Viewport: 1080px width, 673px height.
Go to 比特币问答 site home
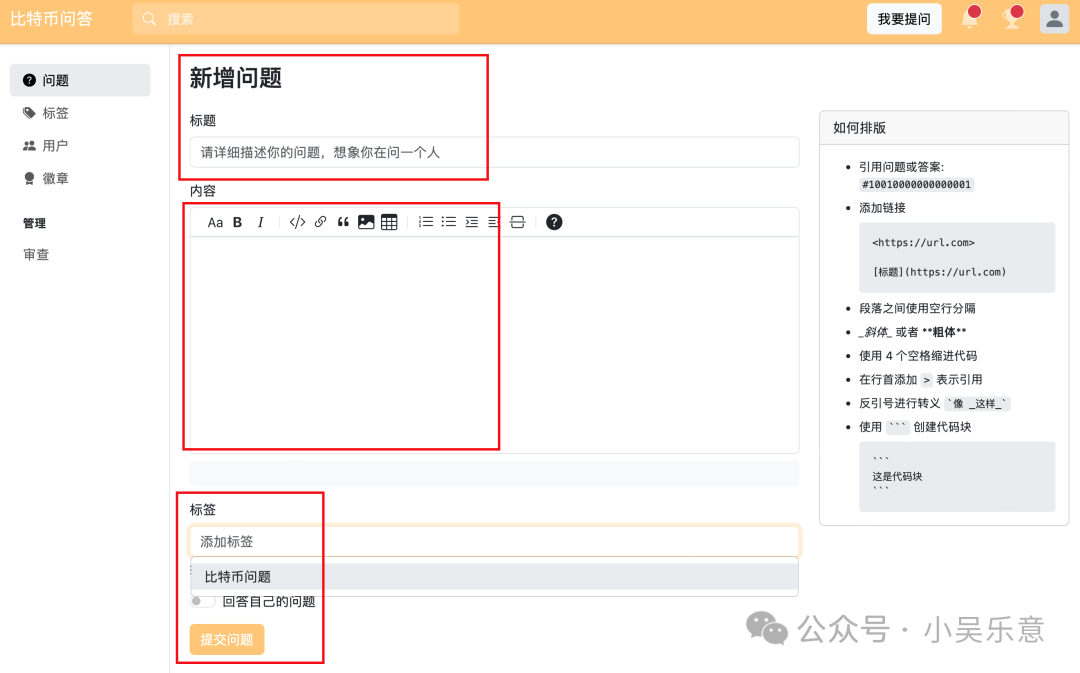coord(51,19)
